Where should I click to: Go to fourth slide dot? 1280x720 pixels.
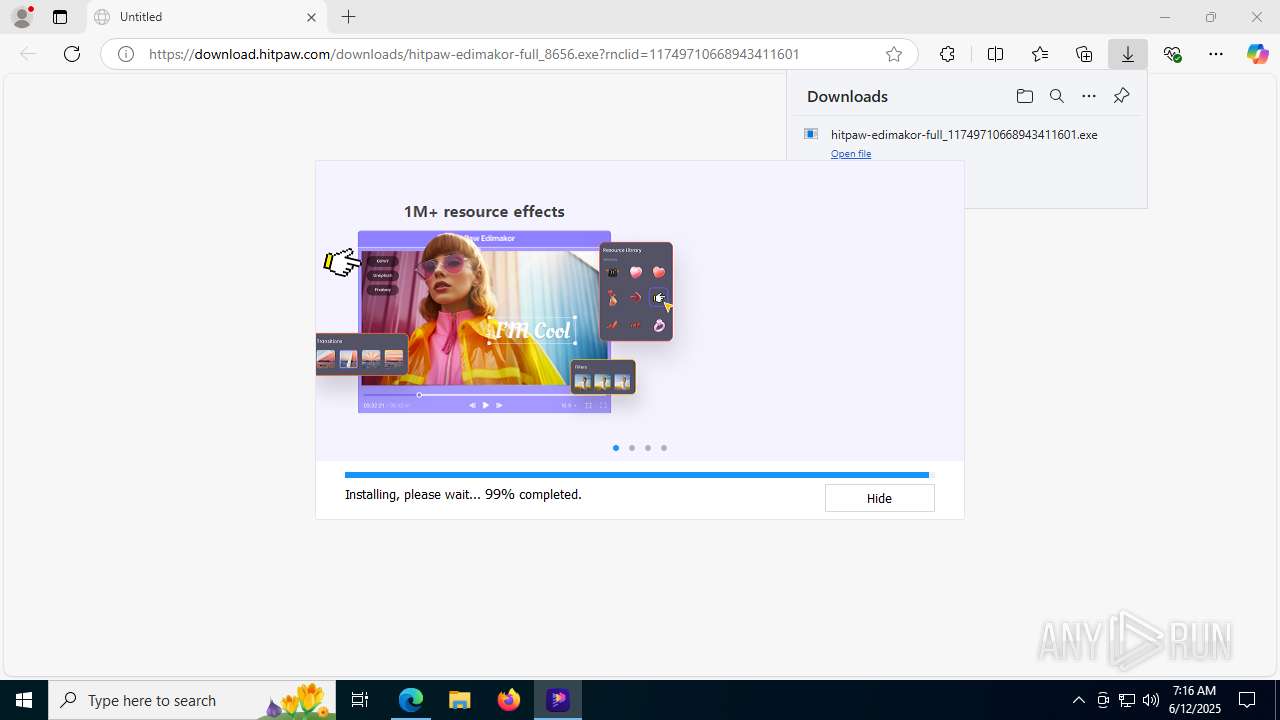point(664,448)
